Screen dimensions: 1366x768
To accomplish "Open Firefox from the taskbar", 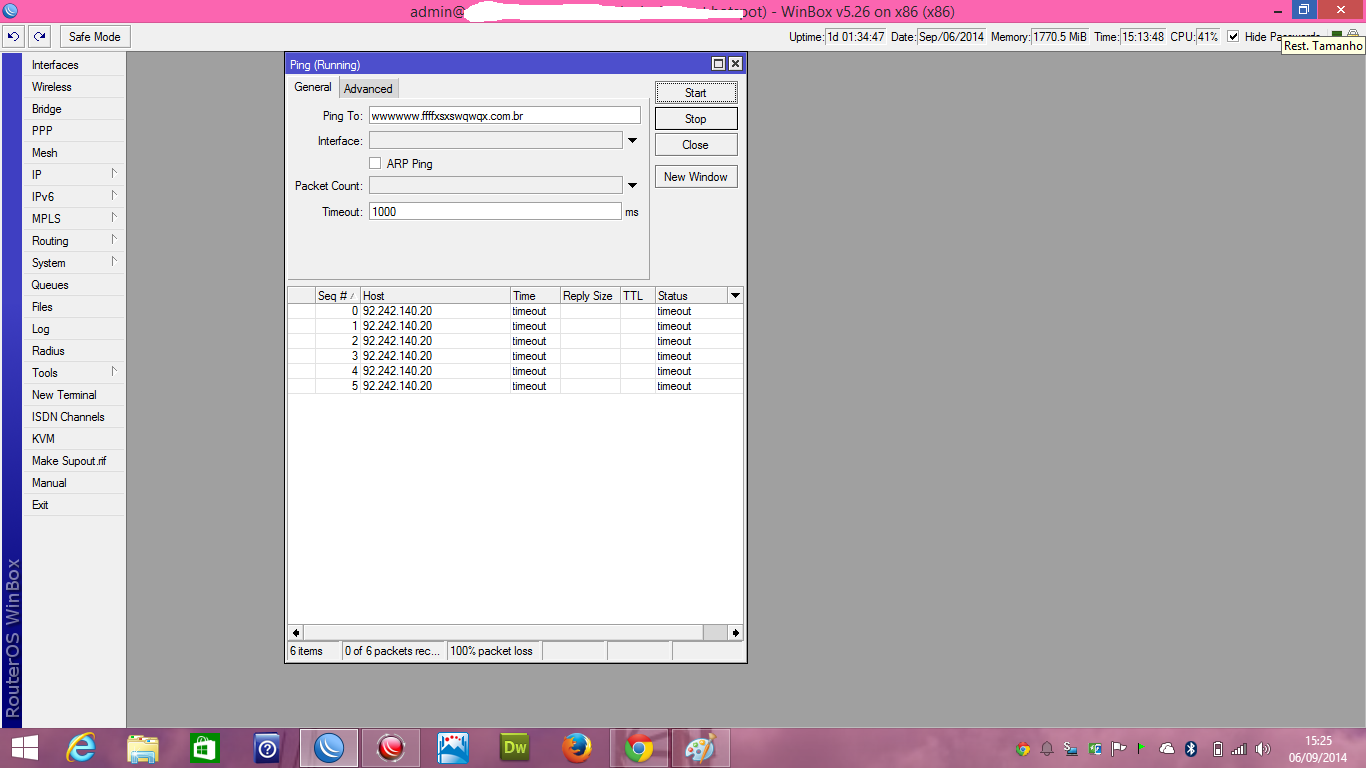I will pos(577,748).
